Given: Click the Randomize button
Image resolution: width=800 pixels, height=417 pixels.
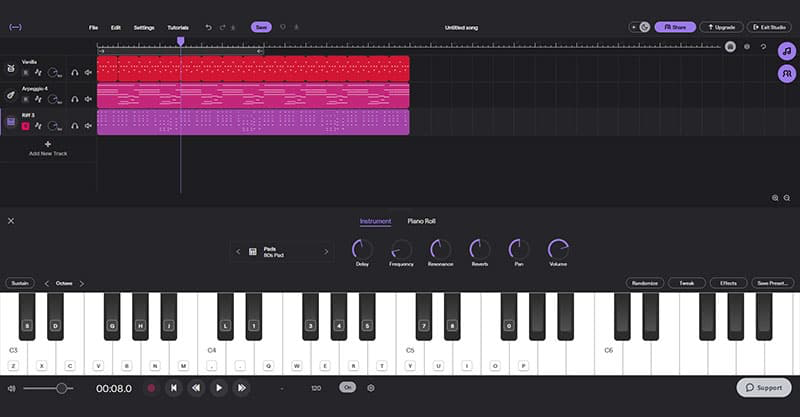Looking at the screenshot, I should coord(645,283).
